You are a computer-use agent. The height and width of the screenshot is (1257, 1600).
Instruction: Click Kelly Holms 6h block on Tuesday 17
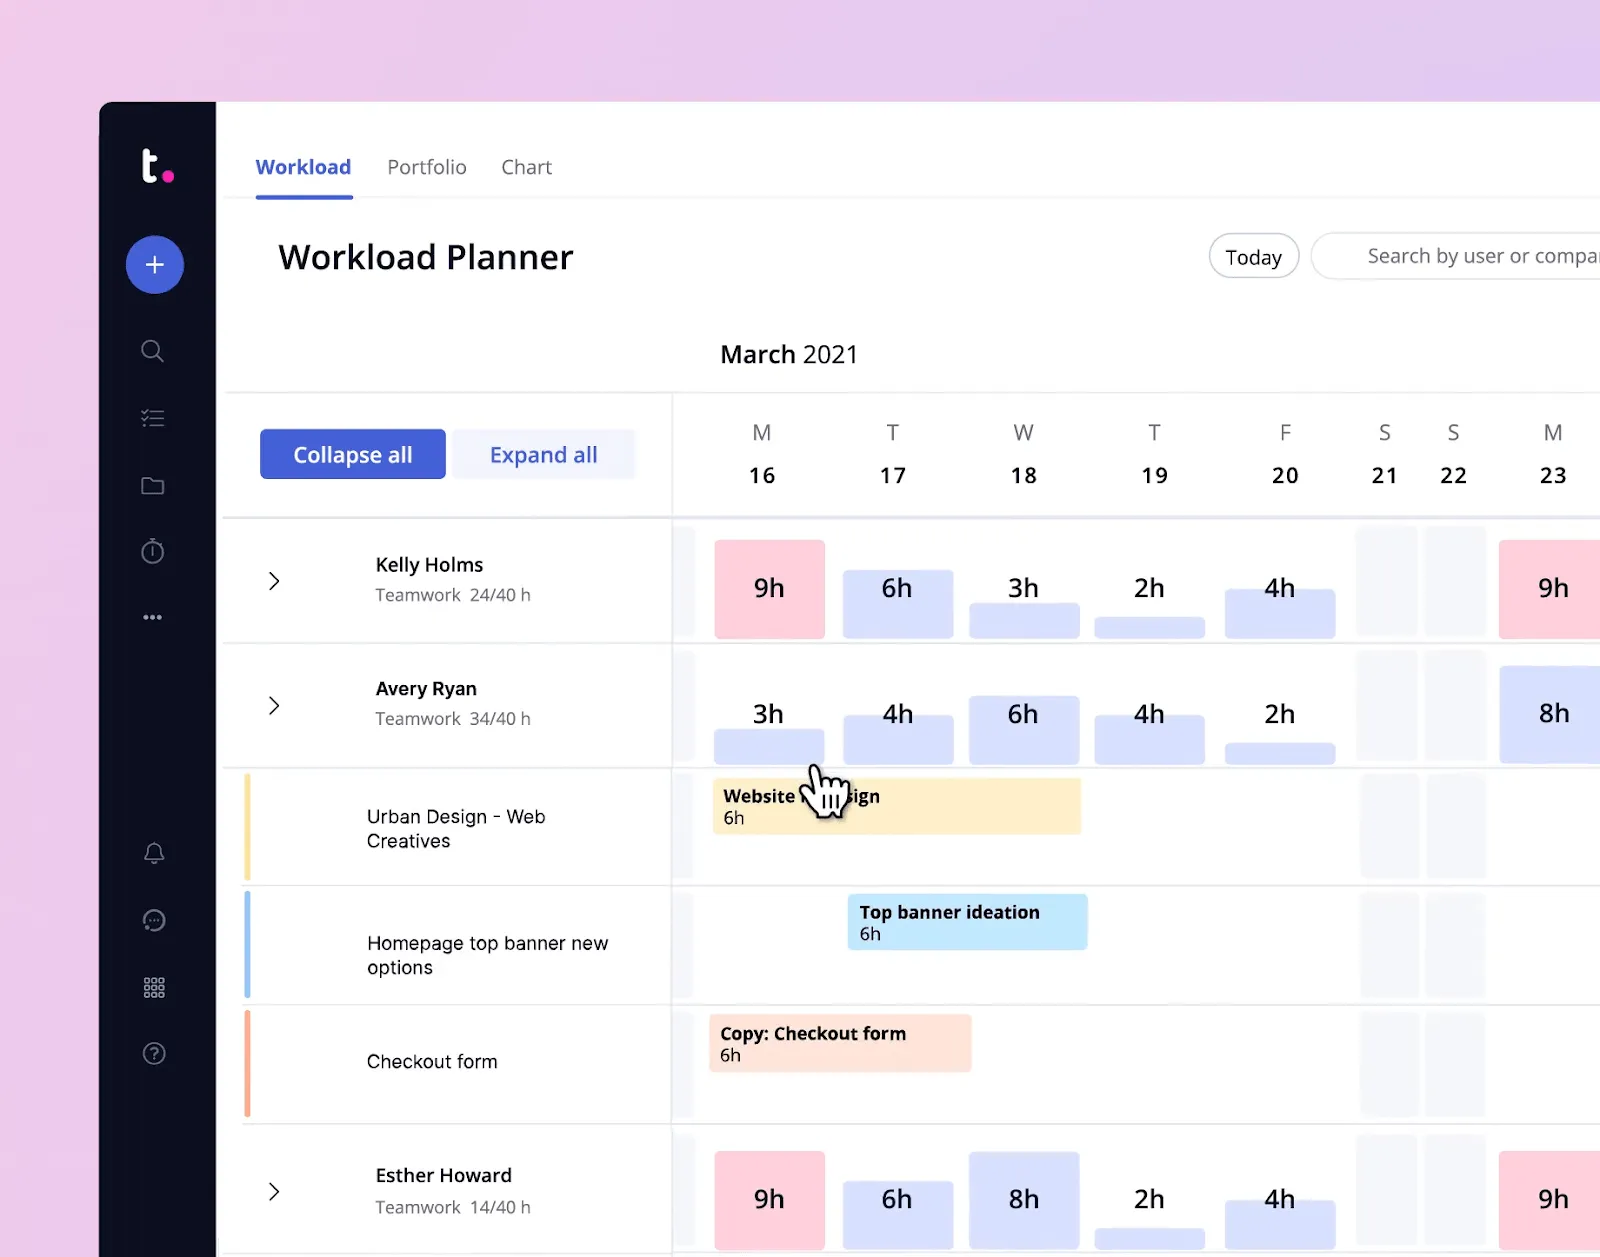pyautogui.click(x=898, y=604)
